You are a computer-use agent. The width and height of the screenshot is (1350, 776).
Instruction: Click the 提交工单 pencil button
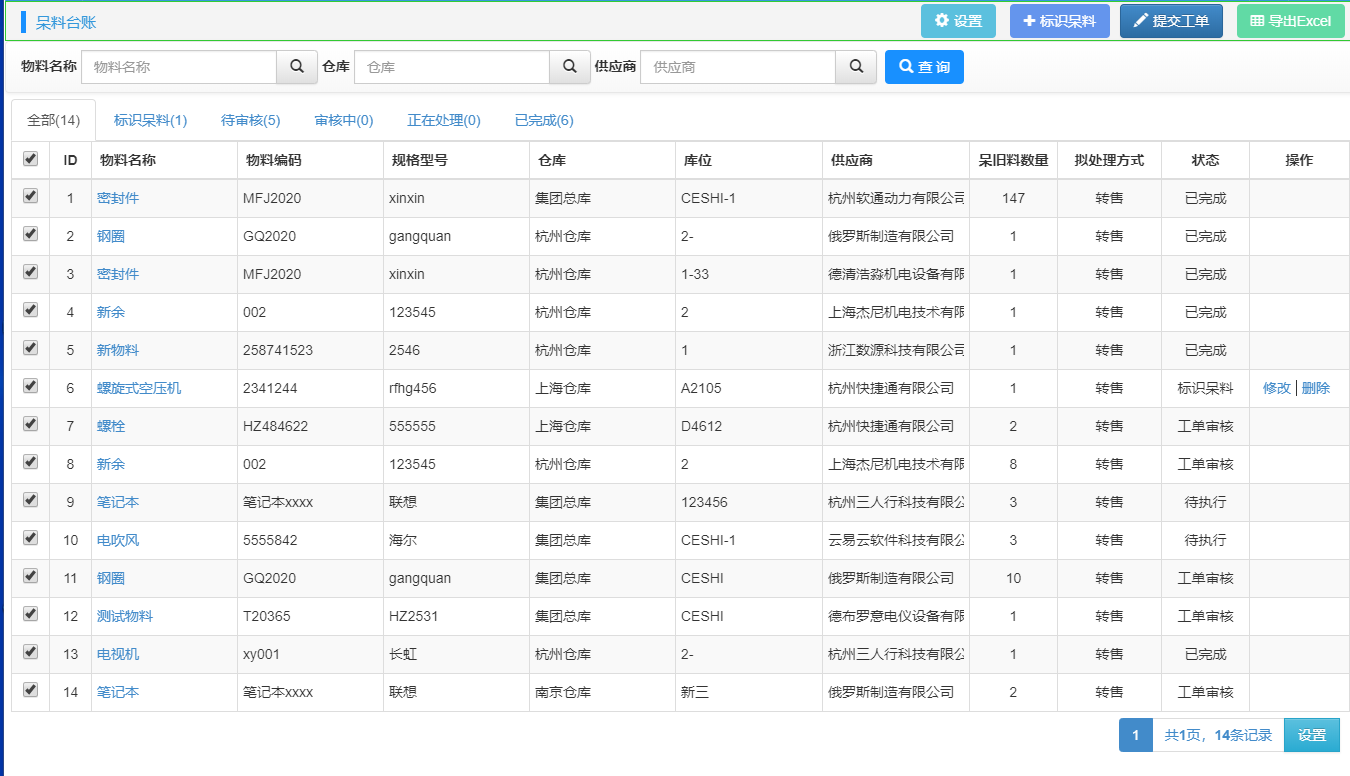1171,21
